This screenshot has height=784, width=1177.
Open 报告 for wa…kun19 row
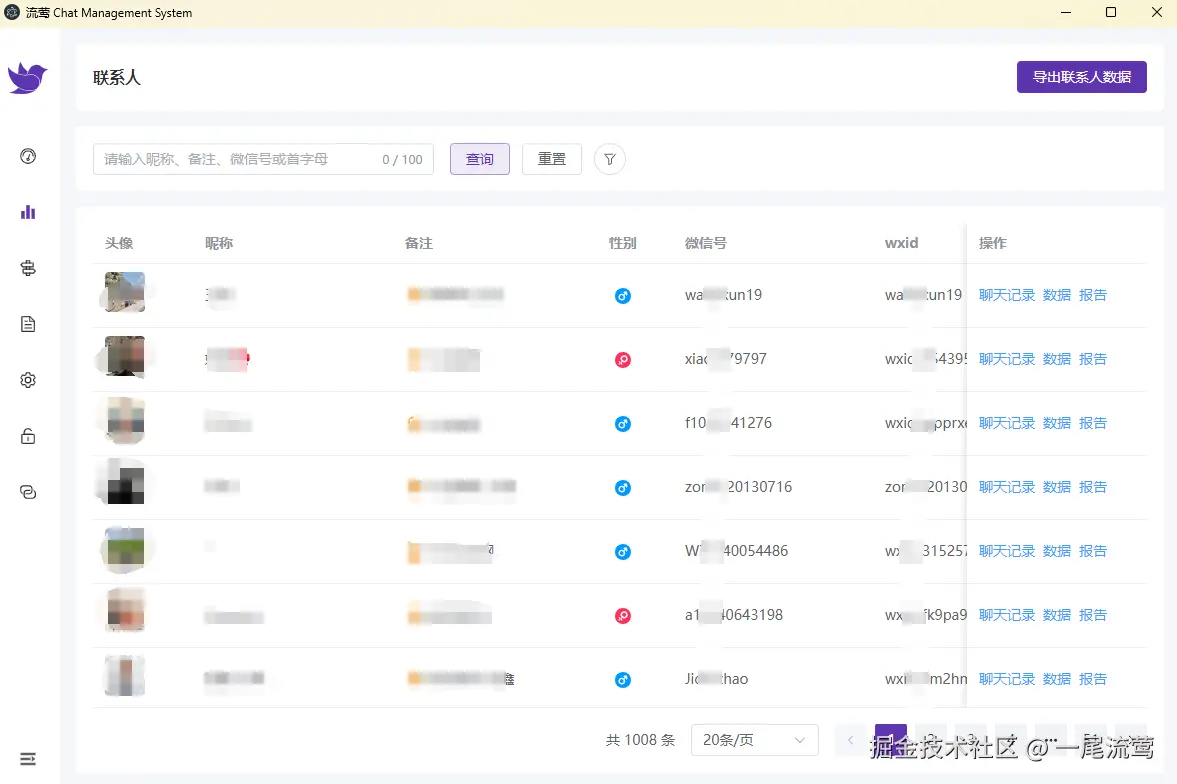[1093, 295]
